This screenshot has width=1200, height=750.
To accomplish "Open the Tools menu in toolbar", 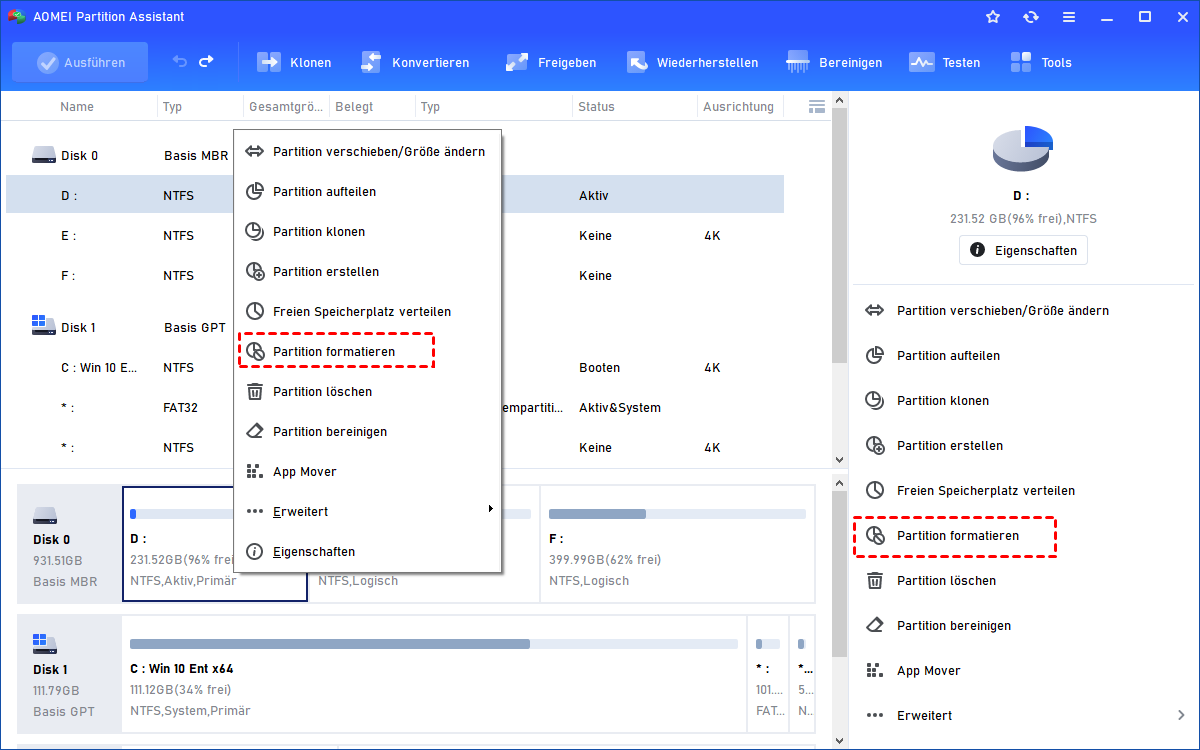I will tap(1021, 62).
